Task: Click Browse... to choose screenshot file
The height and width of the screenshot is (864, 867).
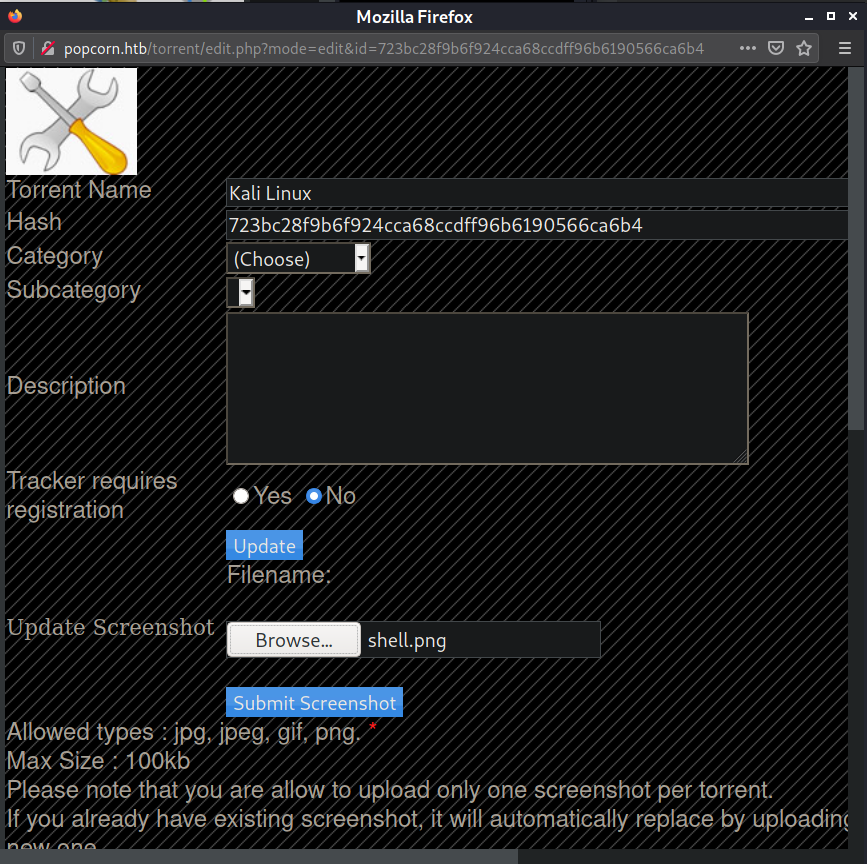Action: tap(294, 640)
